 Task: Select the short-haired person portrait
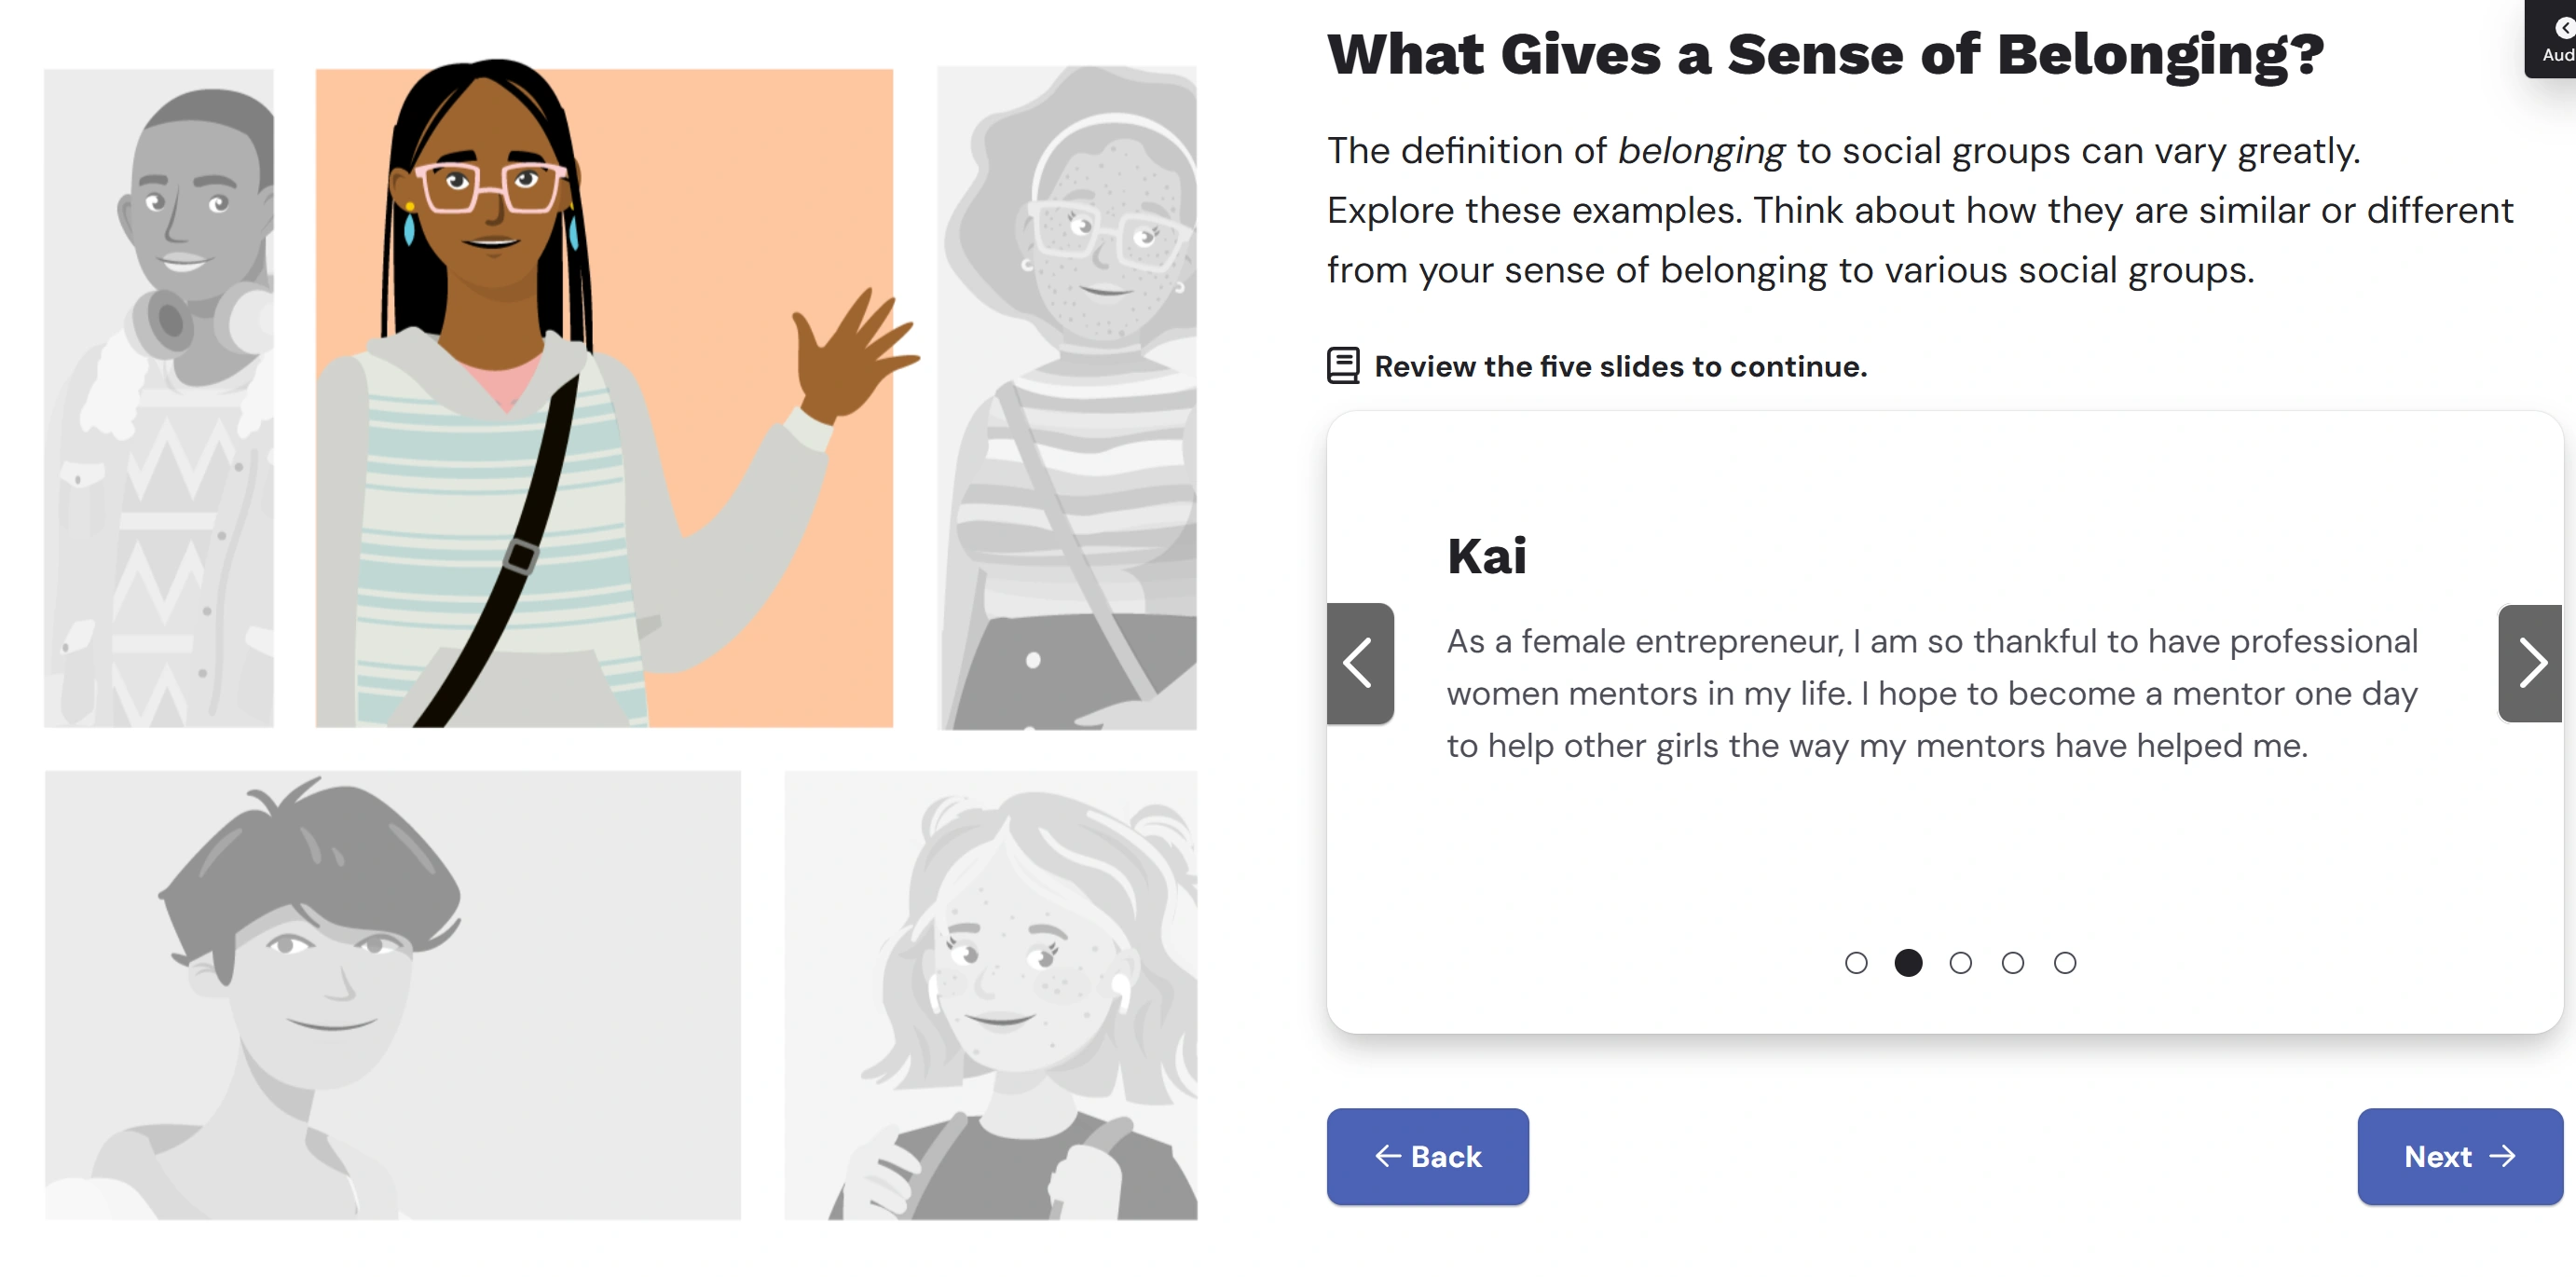[392, 994]
